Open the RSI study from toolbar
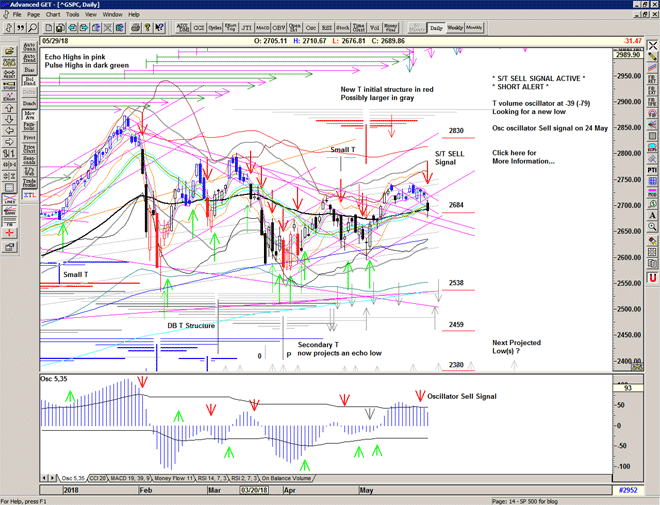Screen dimensions: 660x505 pyautogui.click(x=326, y=29)
